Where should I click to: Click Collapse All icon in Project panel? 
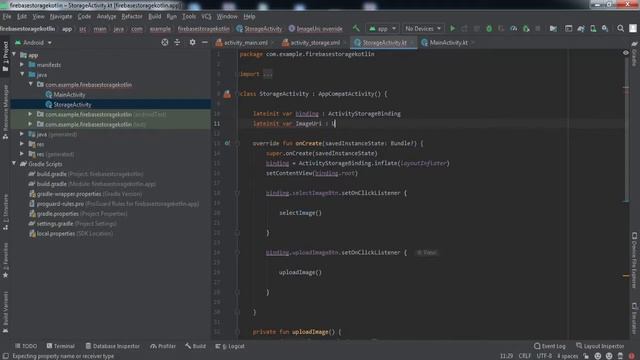pyautogui.click(x=177, y=42)
